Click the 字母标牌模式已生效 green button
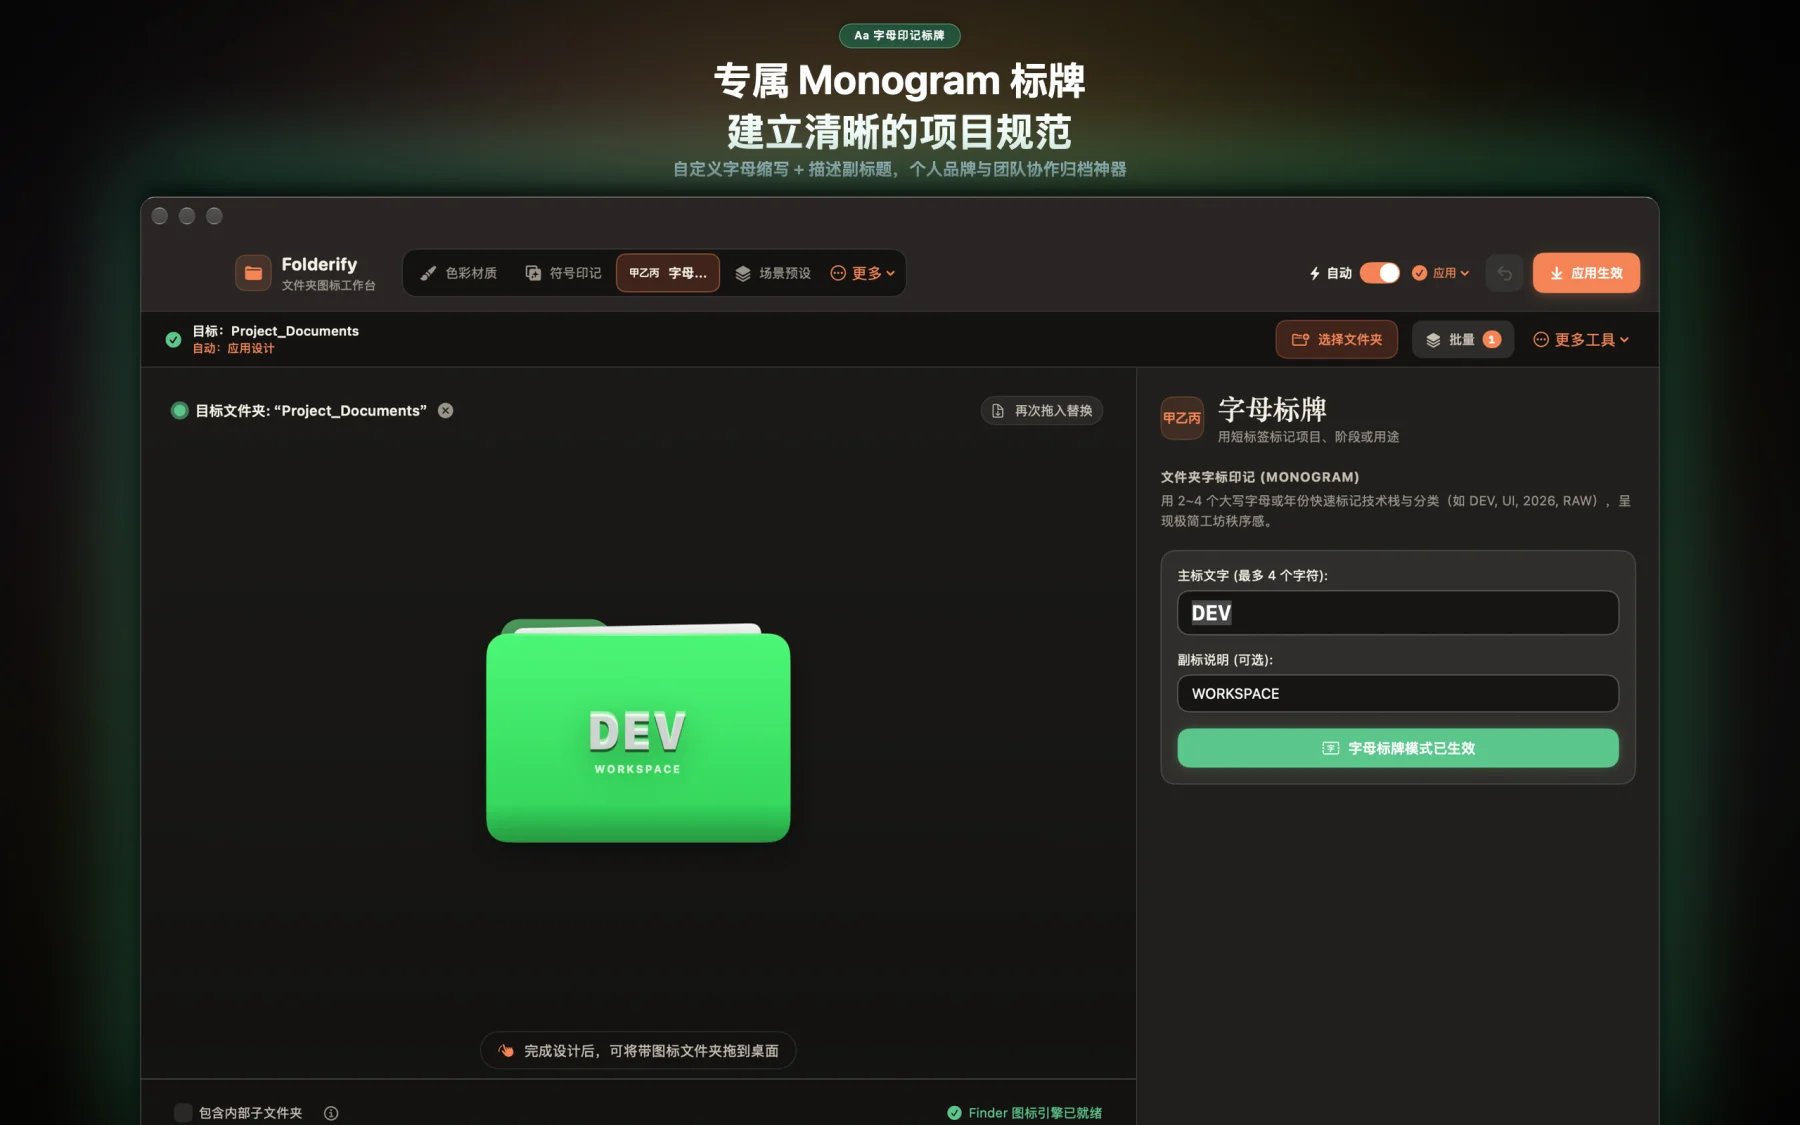 pyautogui.click(x=1398, y=748)
